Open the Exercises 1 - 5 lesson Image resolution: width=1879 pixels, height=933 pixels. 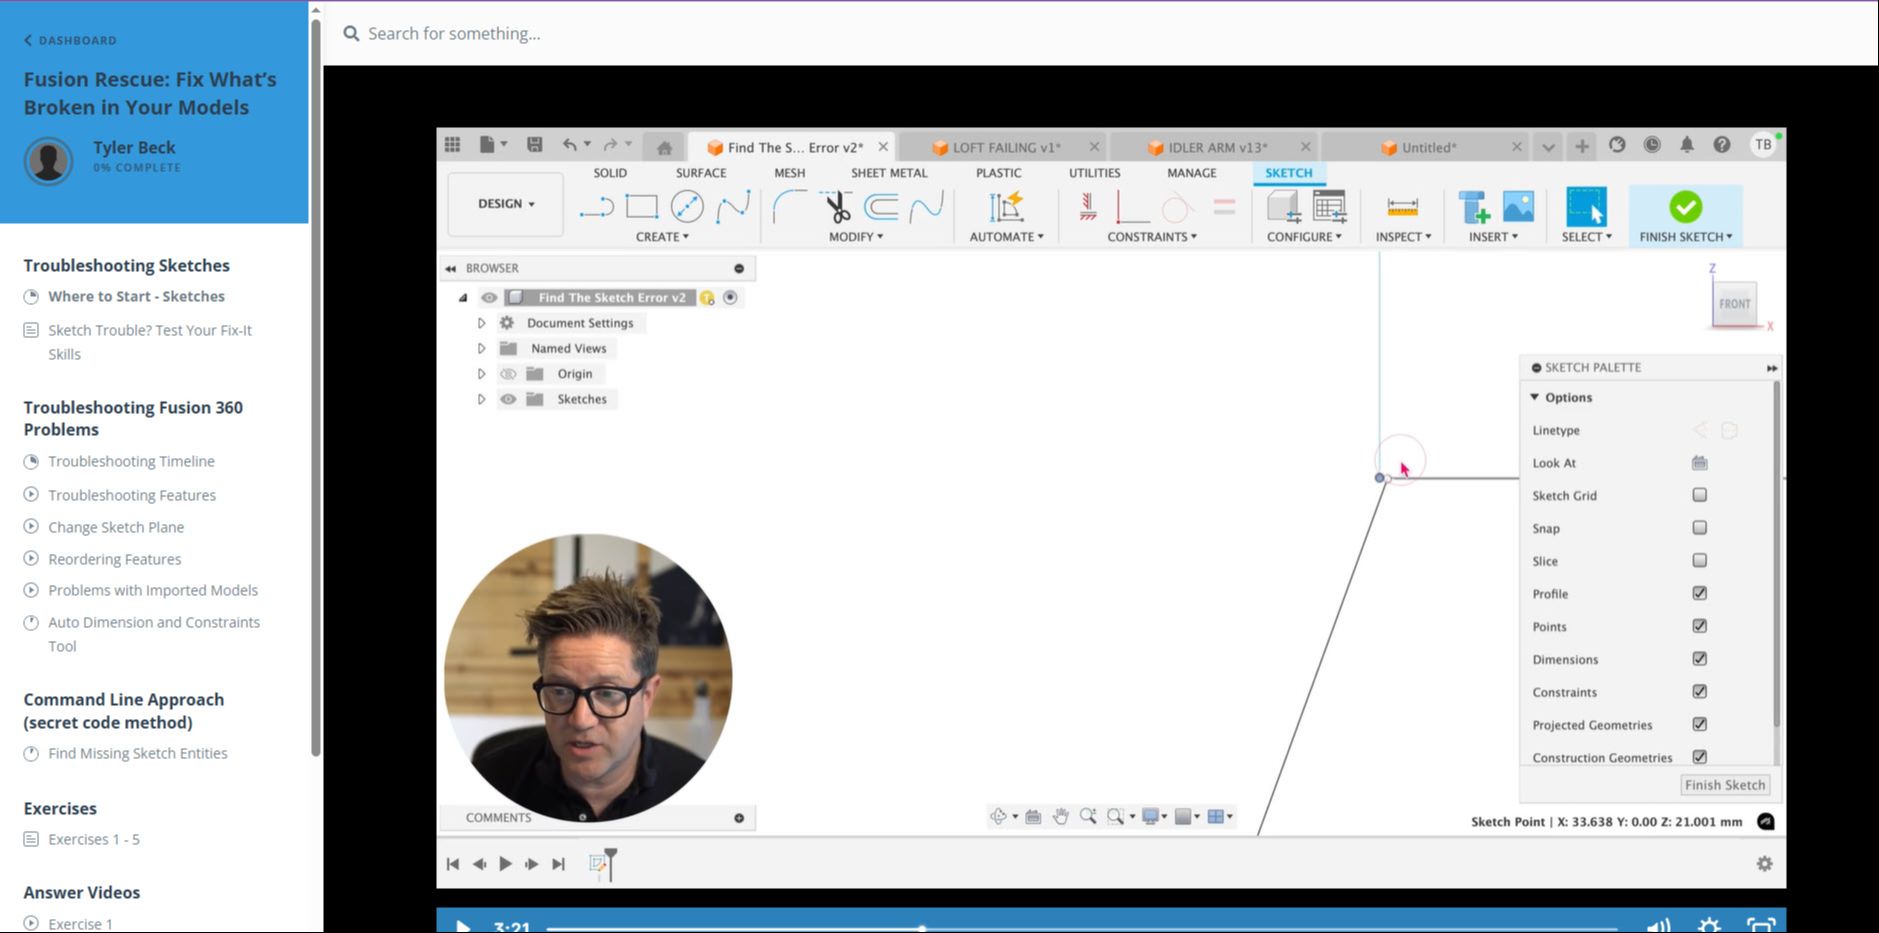point(94,839)
